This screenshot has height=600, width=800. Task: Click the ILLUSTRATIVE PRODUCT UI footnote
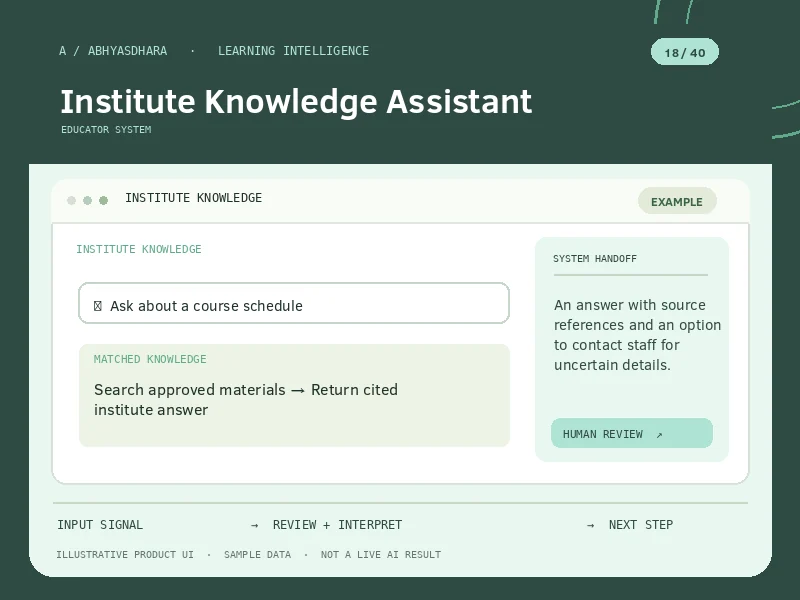(125, 555)
